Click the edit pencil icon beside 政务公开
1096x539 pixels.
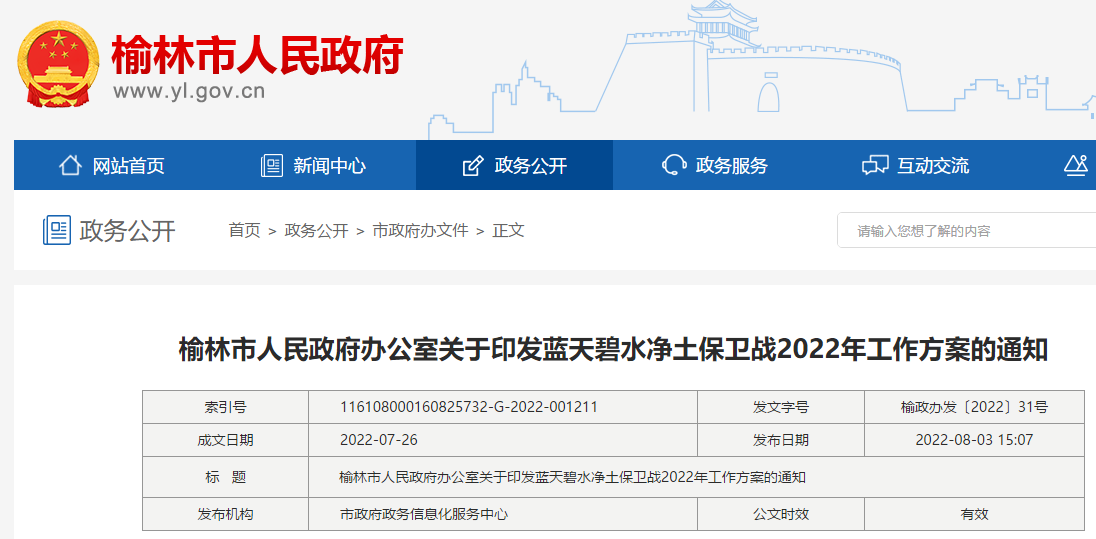tap(473, 166)
